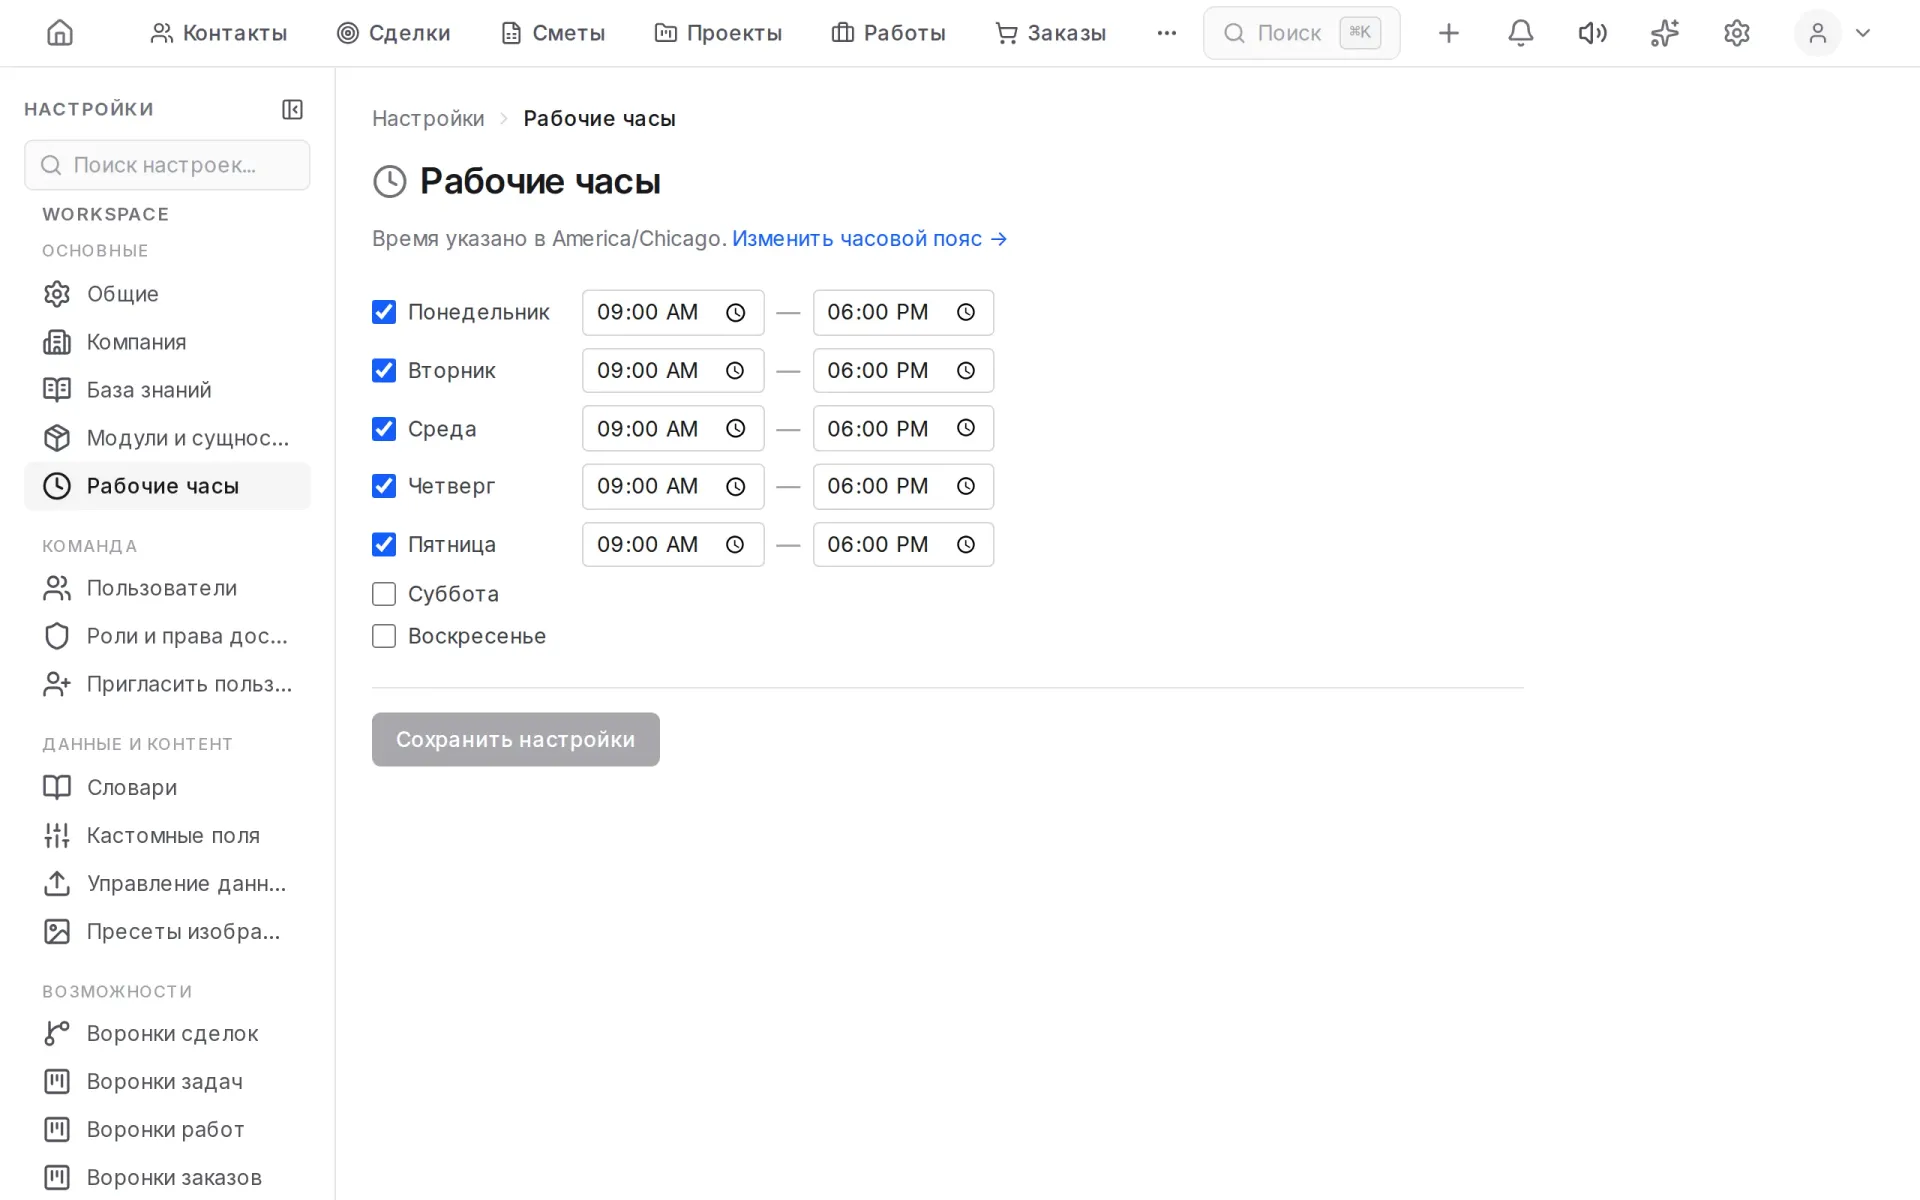This screenshot has height=1200, width=1920.
Task: Open Пользователи in the sidebar
Action: point(167,588)
